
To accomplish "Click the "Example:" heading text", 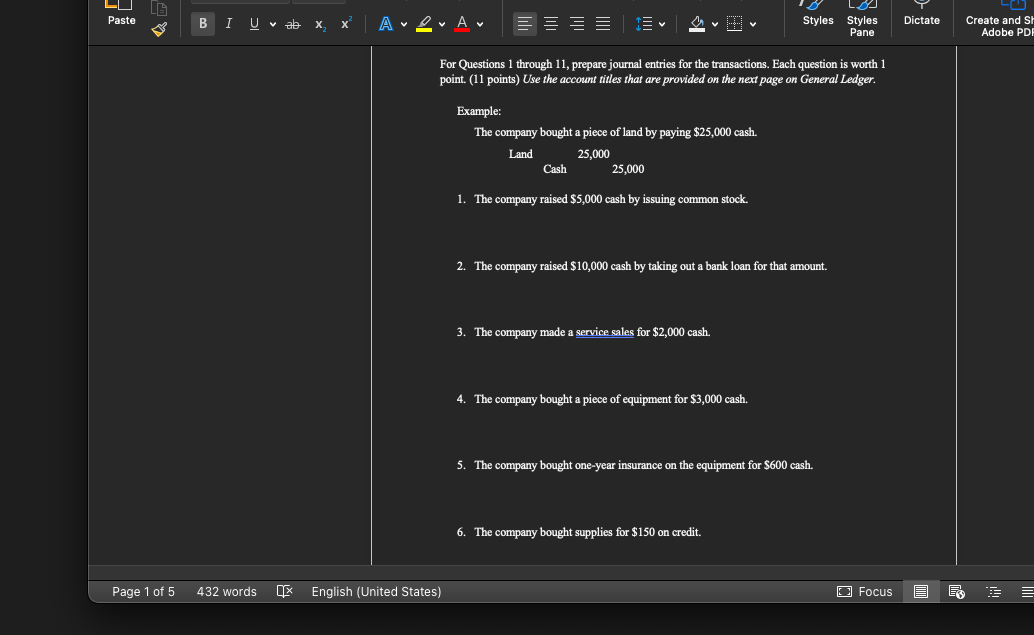I will point(479,111).
